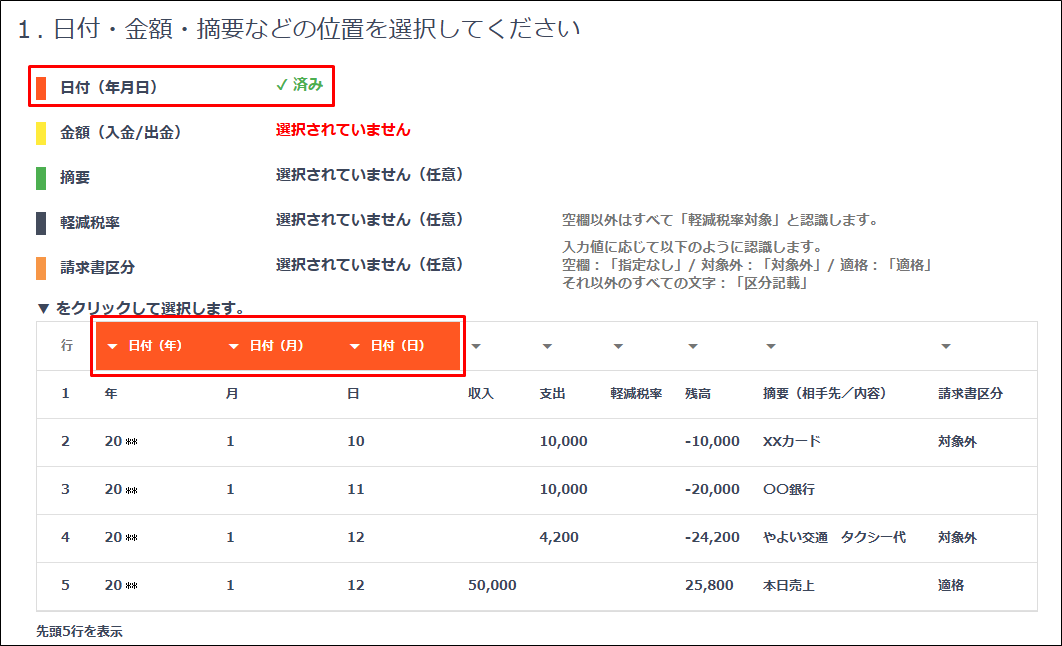Open the dropdown arrow above 支出 column
This screenshot has height=646, width=1062.
(547, 347)
